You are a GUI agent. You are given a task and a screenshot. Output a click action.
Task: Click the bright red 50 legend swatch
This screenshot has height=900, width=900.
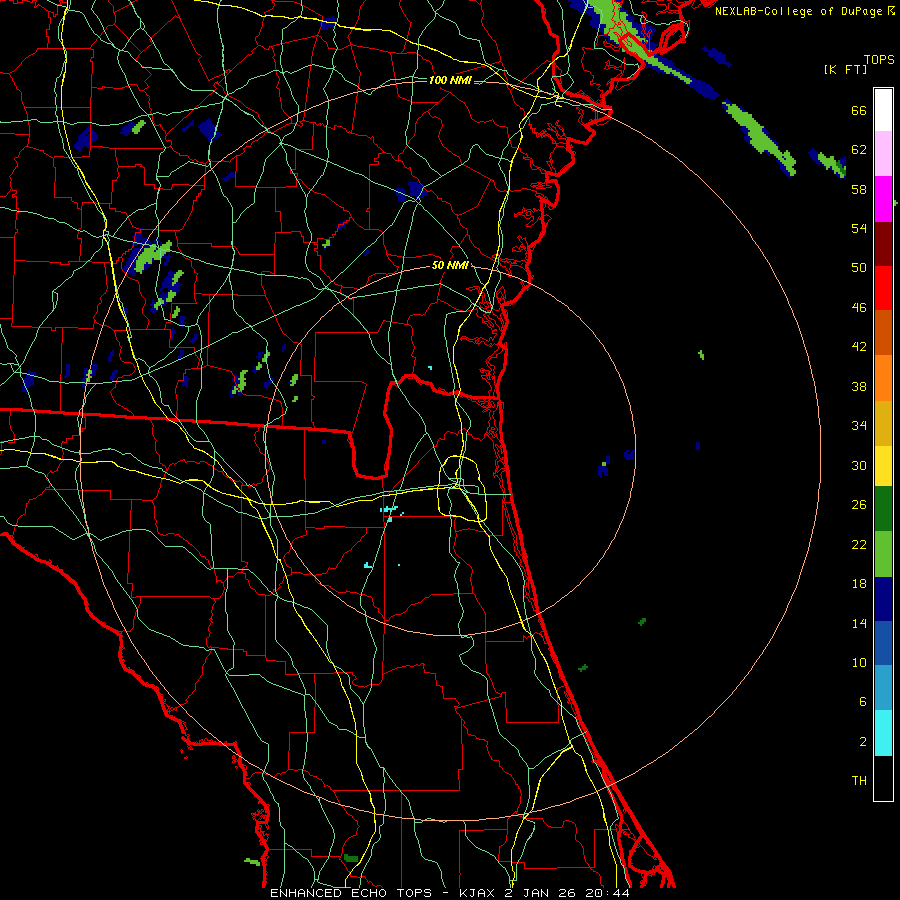point(883,288)
